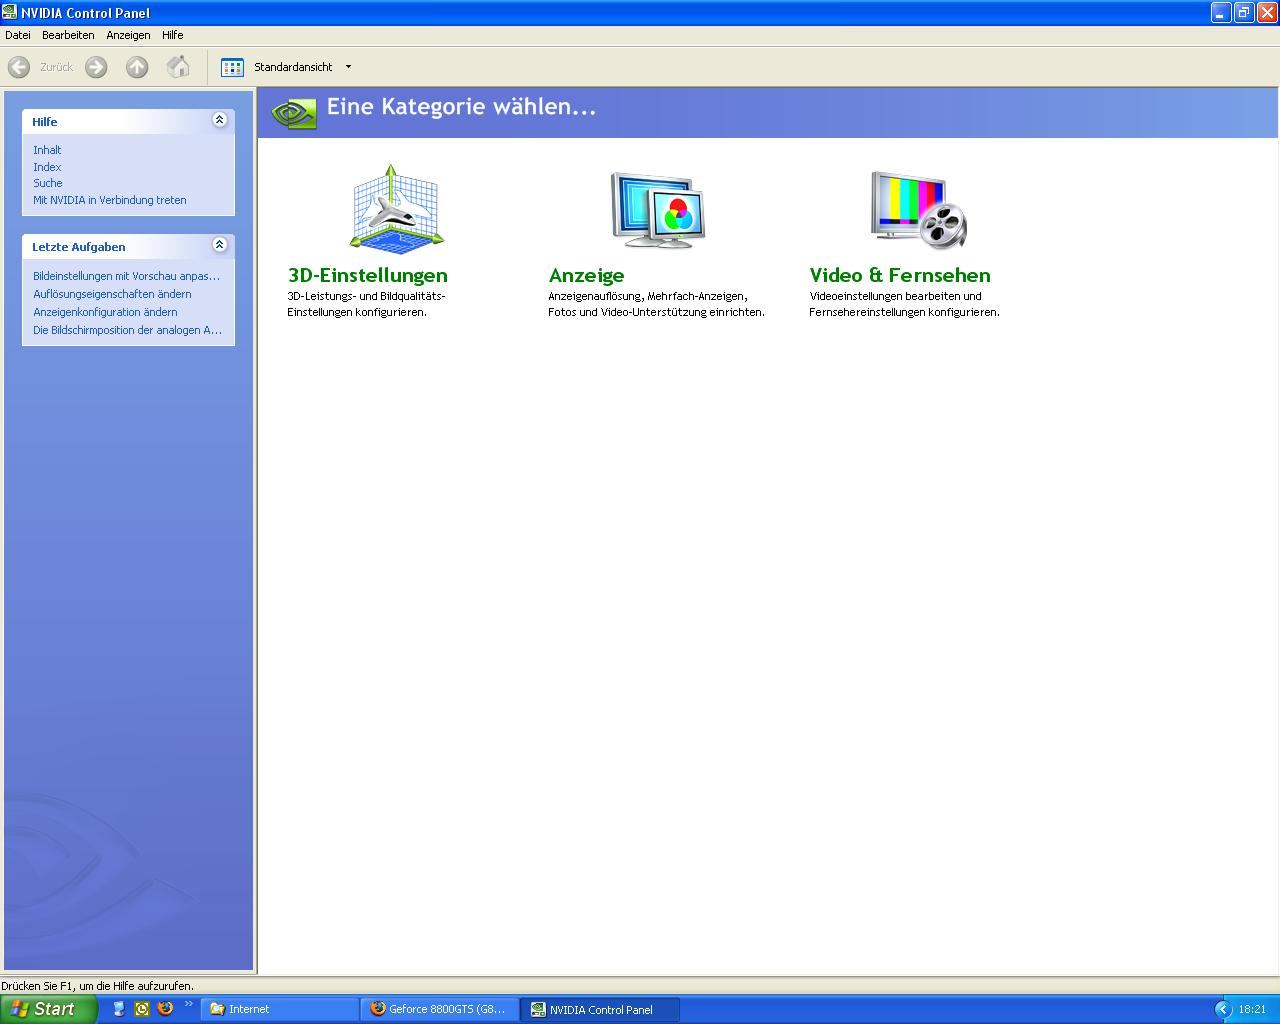Click the Eine Kategorie wählen heading
Viewport: 1280px width, 1024px height.
tap(461, 107)
